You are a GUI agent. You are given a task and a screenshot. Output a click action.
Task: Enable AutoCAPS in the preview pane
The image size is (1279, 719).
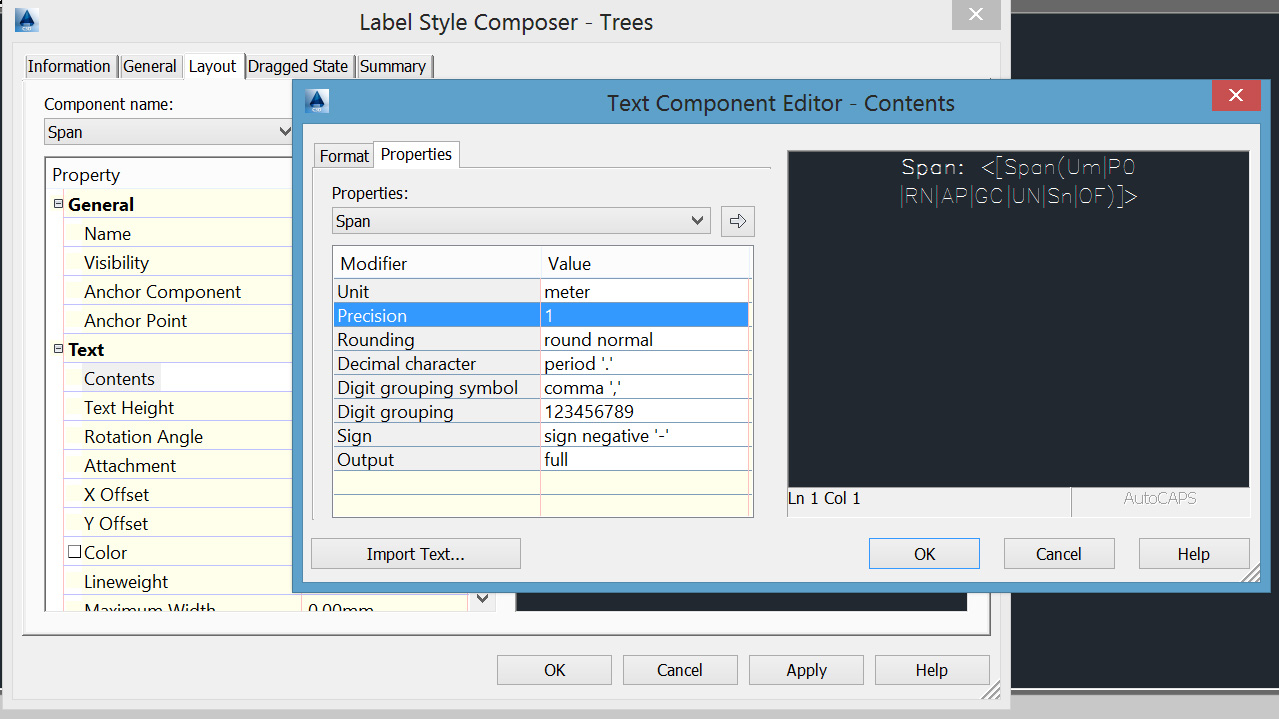coord(1160,498)
